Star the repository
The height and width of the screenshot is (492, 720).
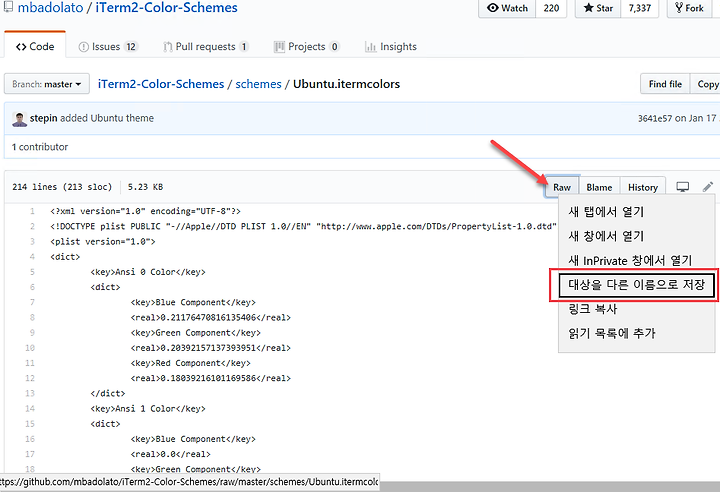coord(598,8)
